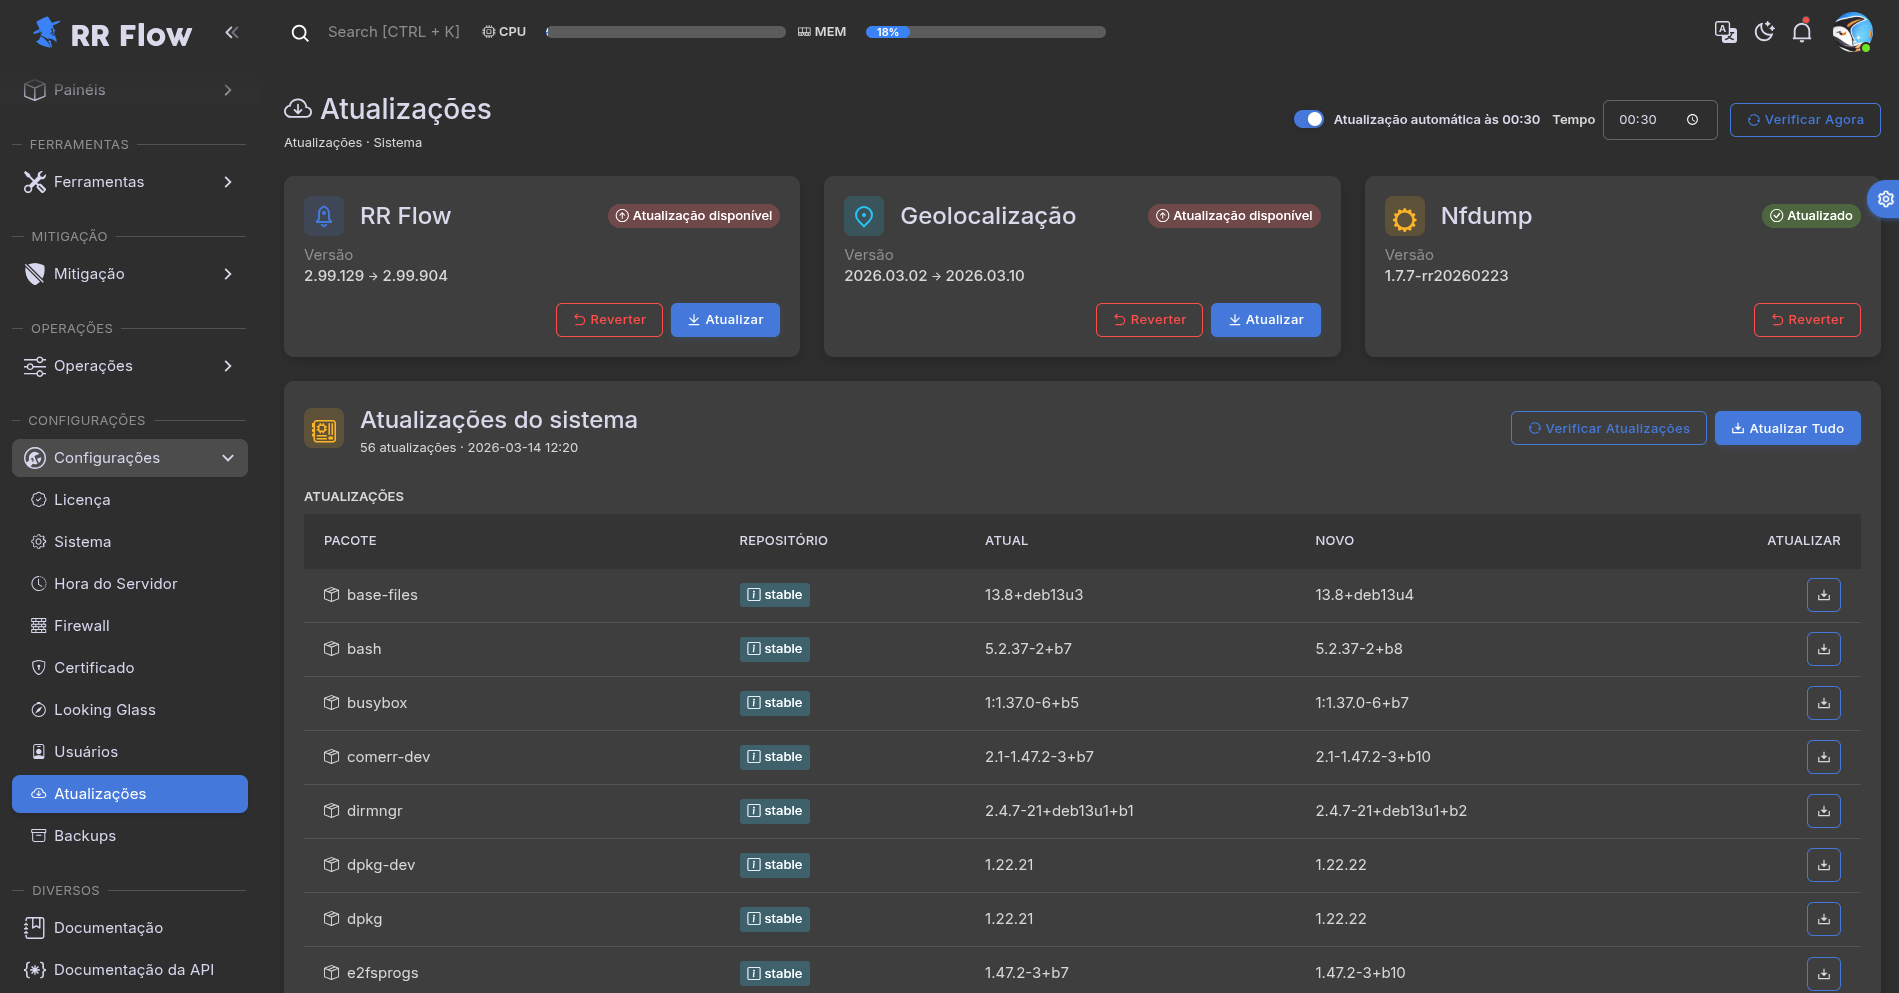This screenshot has height=993, width=1899.
Task: Click the floating settings gear icon
Action: (x=1885, y=199)
